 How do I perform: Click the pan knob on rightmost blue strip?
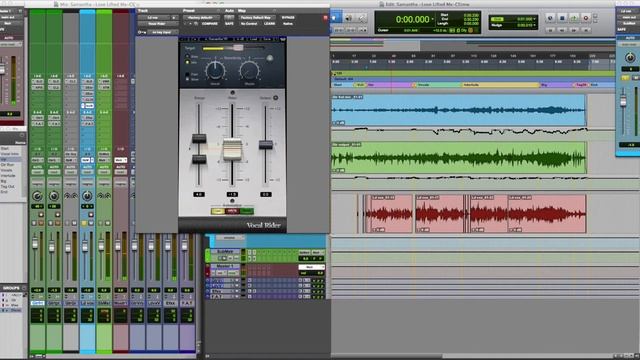click(x=630, y=58)
